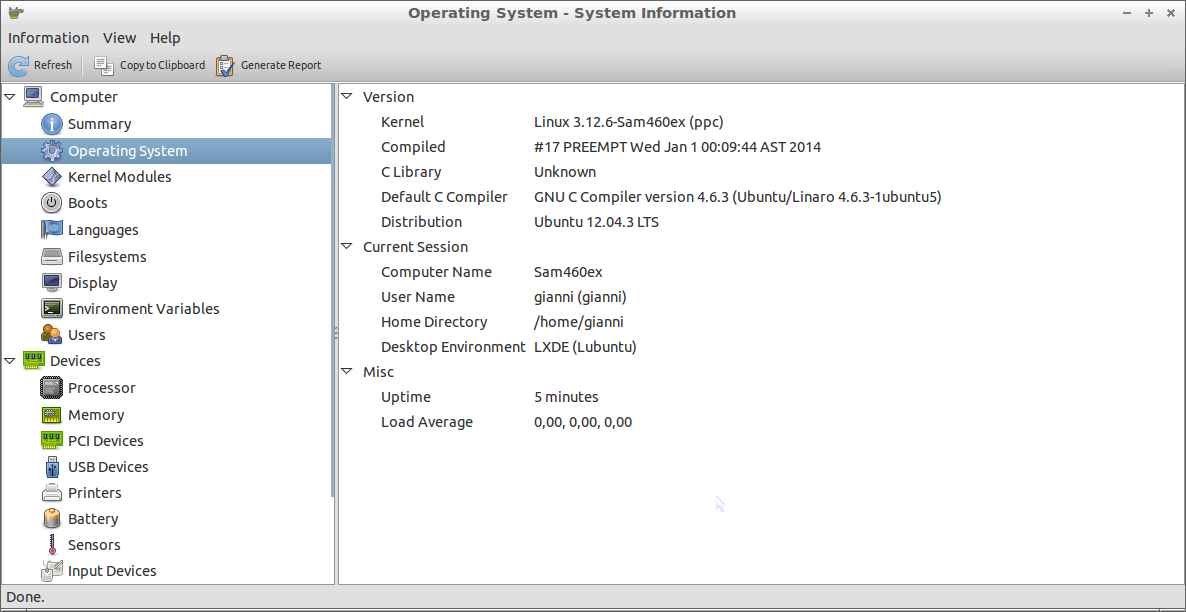Click the Sensors thermometer icon
The height and width of the screenshot is (612, 1186).
coord(52,545)
